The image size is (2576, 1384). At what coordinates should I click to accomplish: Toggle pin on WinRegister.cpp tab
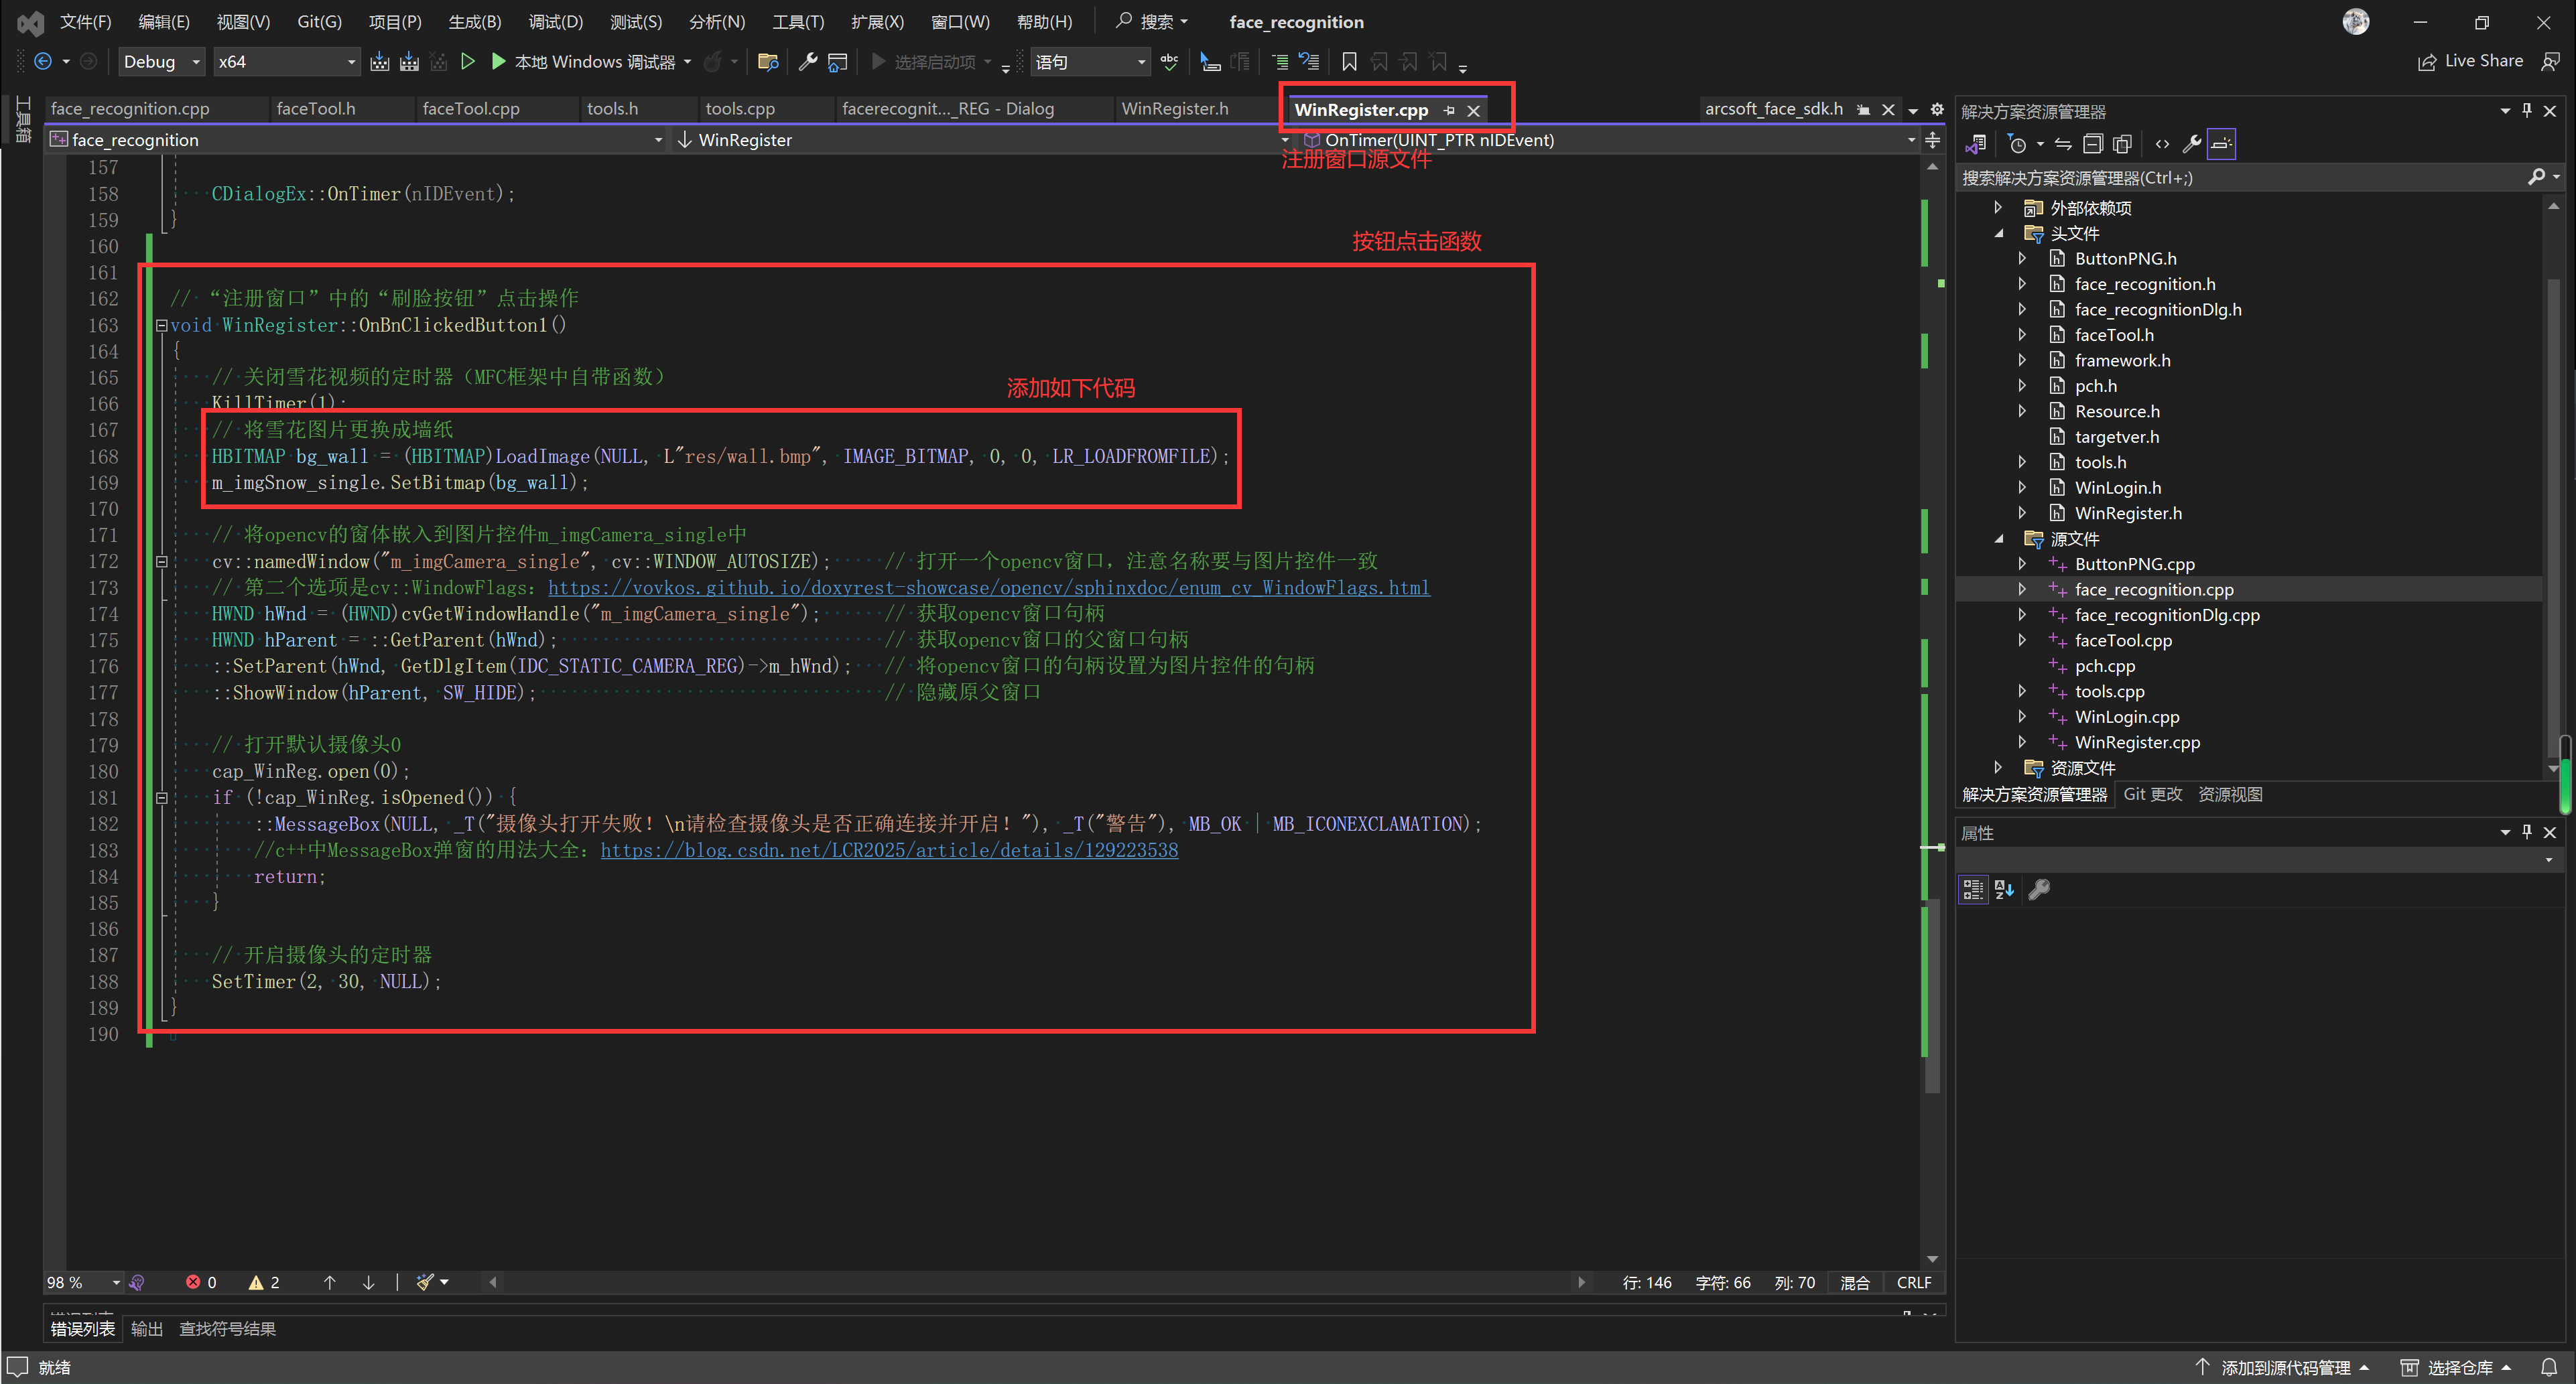click(x=1449, y=111)
